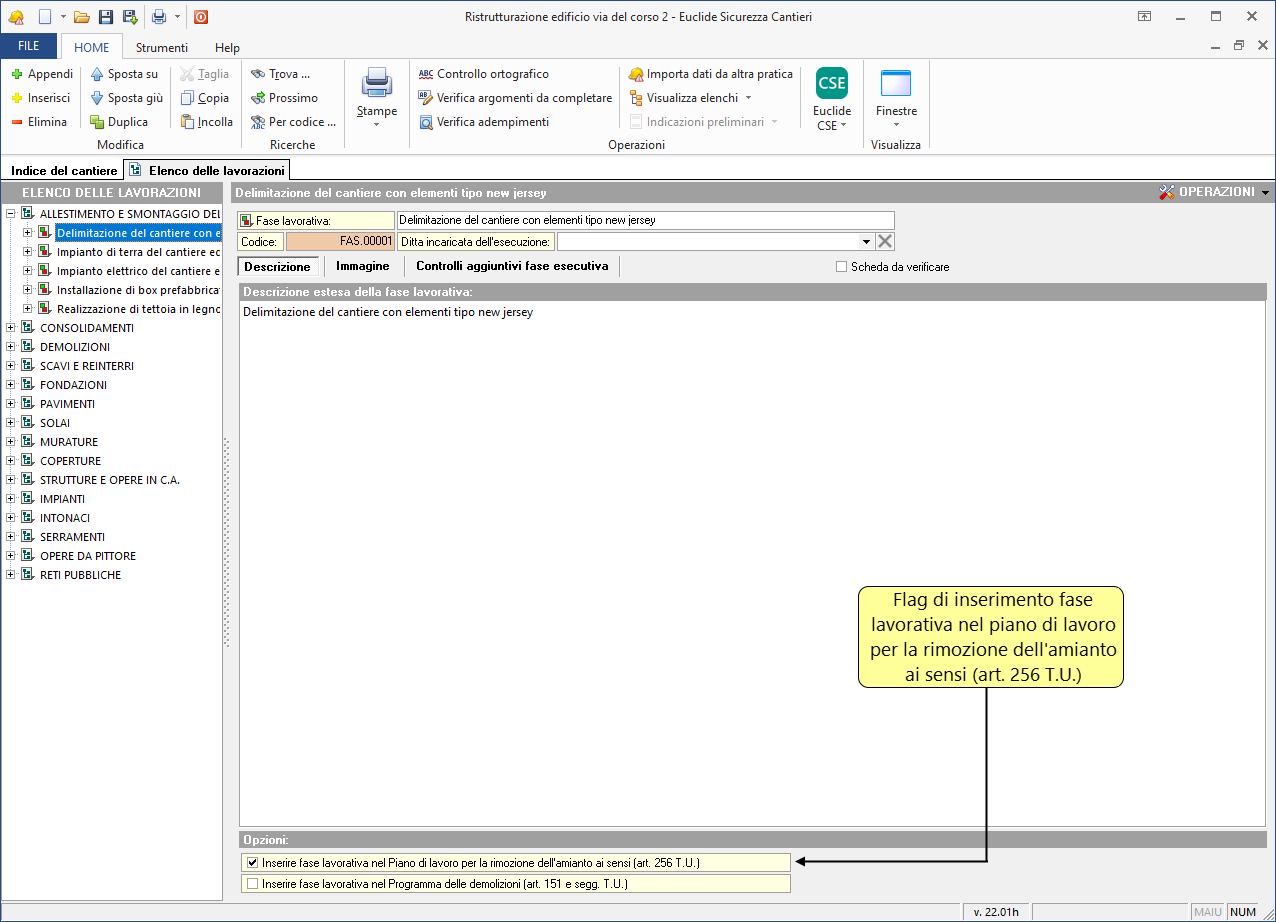The height and width of the screenshot is (922, 1276).
Task: Click the Finestre window icon
Action: click(x=895, y=84)
